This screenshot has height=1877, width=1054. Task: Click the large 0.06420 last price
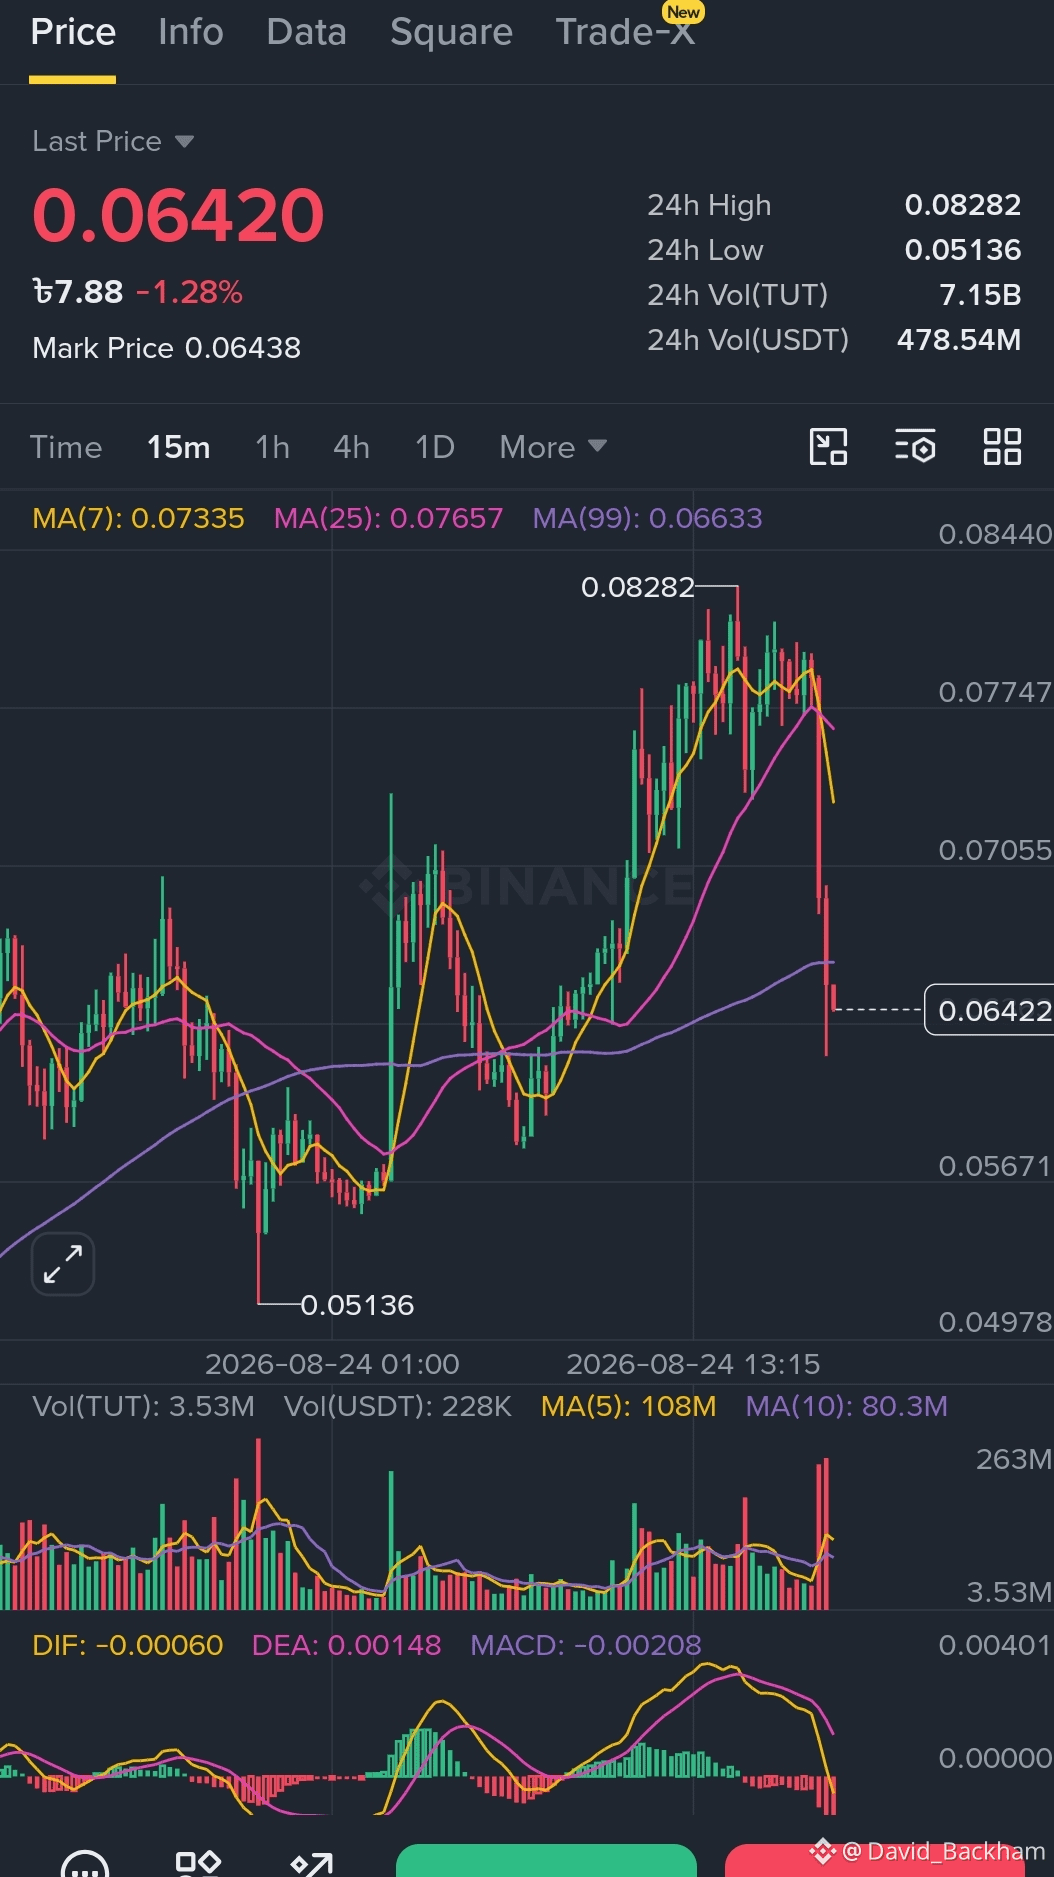[x=178, y=215]
